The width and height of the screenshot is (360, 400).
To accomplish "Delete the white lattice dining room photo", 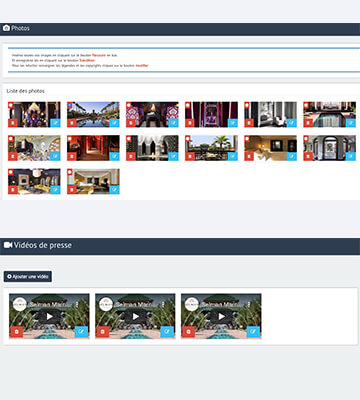I will [13, 156].
